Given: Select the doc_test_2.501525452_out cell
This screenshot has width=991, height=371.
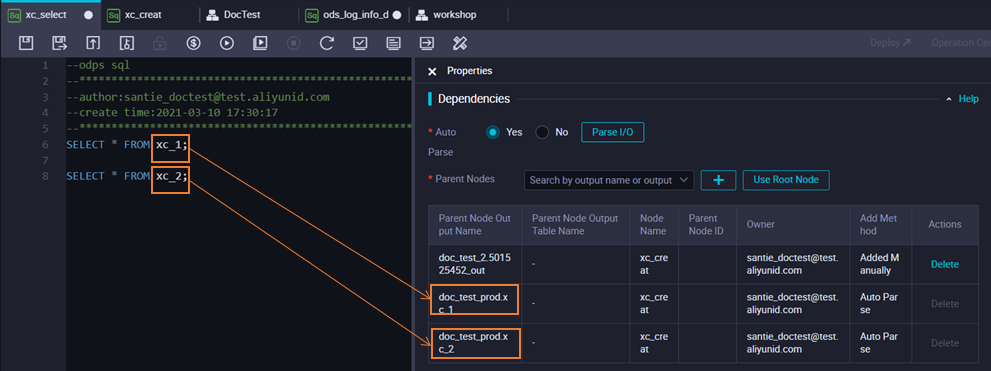Looking at the screenshot, I should click(x=475, y=264).
